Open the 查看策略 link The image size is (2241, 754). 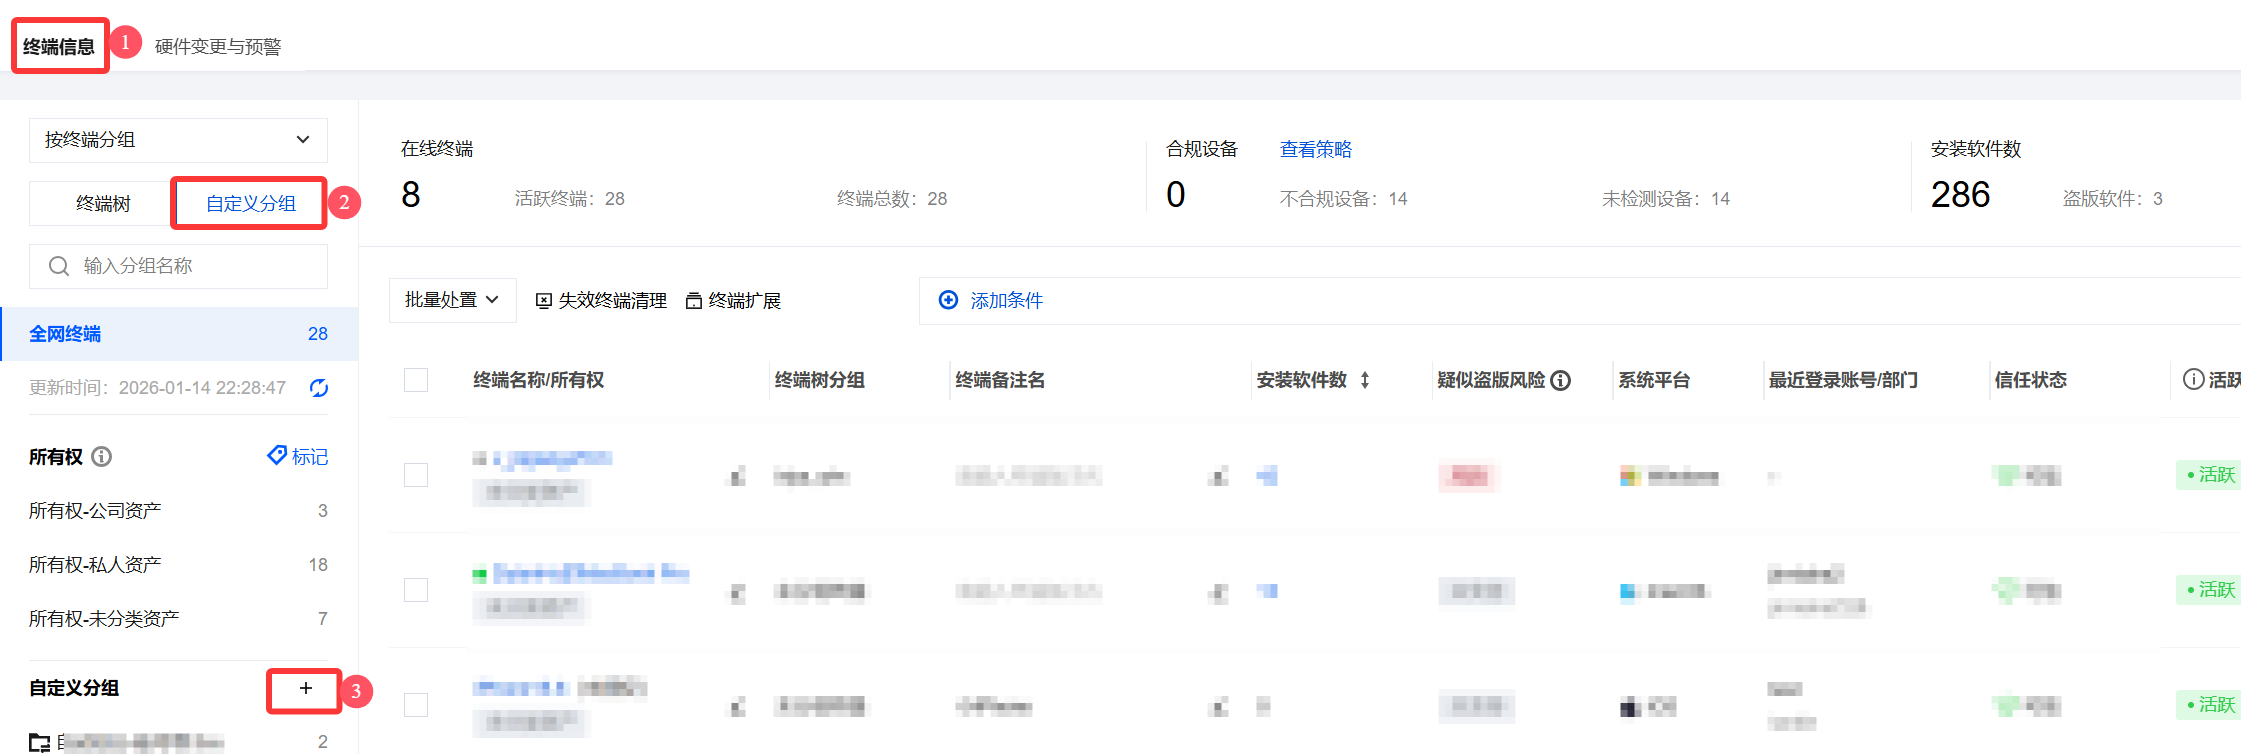pos(1315,149)
